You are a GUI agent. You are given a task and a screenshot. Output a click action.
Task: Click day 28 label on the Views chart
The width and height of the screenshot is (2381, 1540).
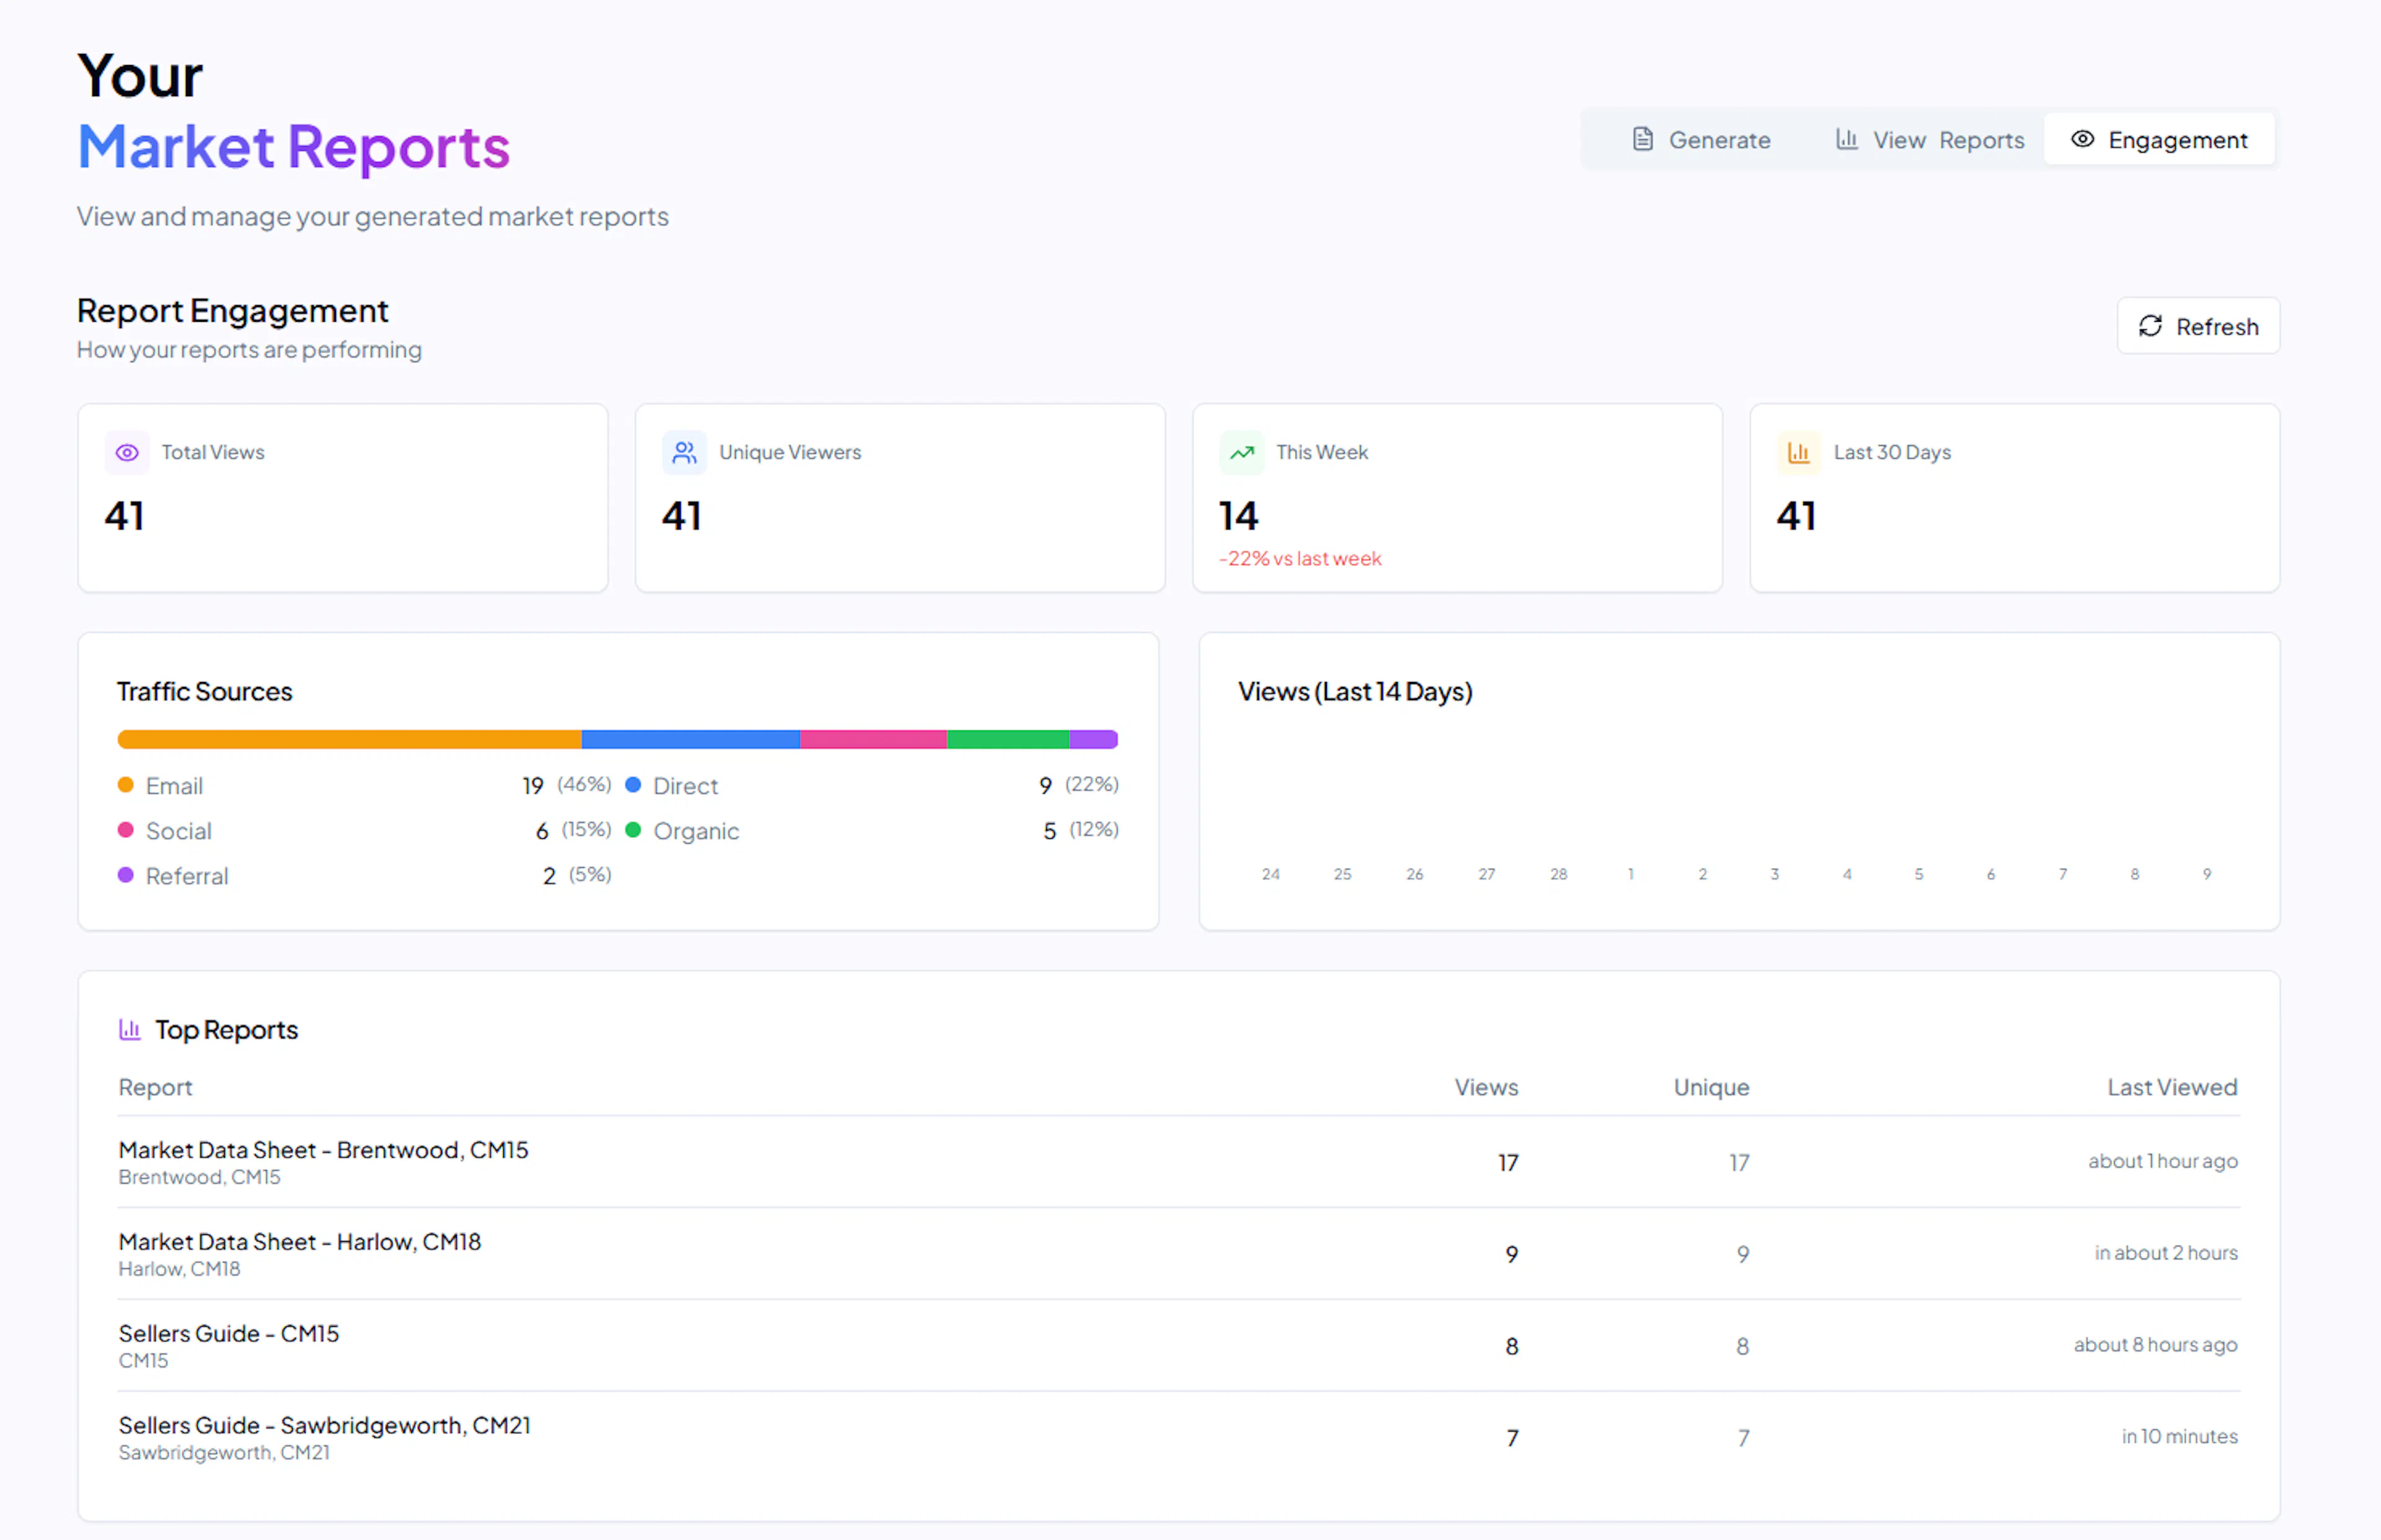click(x=1558, y=874)
